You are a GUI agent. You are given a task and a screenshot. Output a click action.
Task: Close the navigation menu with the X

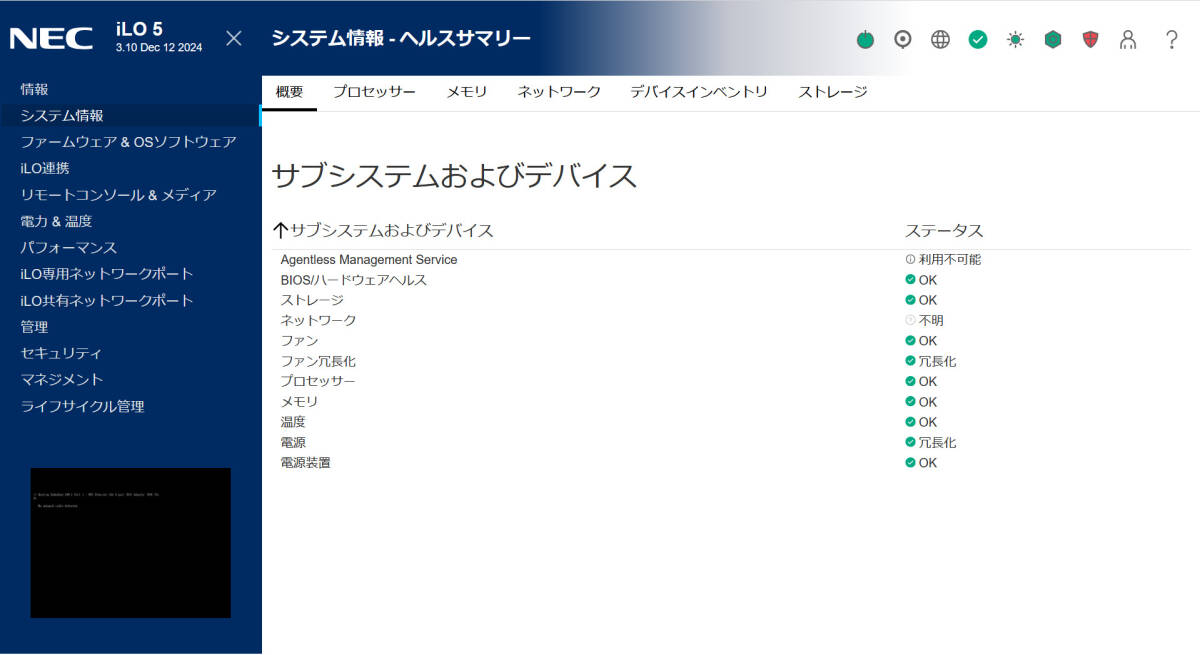point(233,39)
